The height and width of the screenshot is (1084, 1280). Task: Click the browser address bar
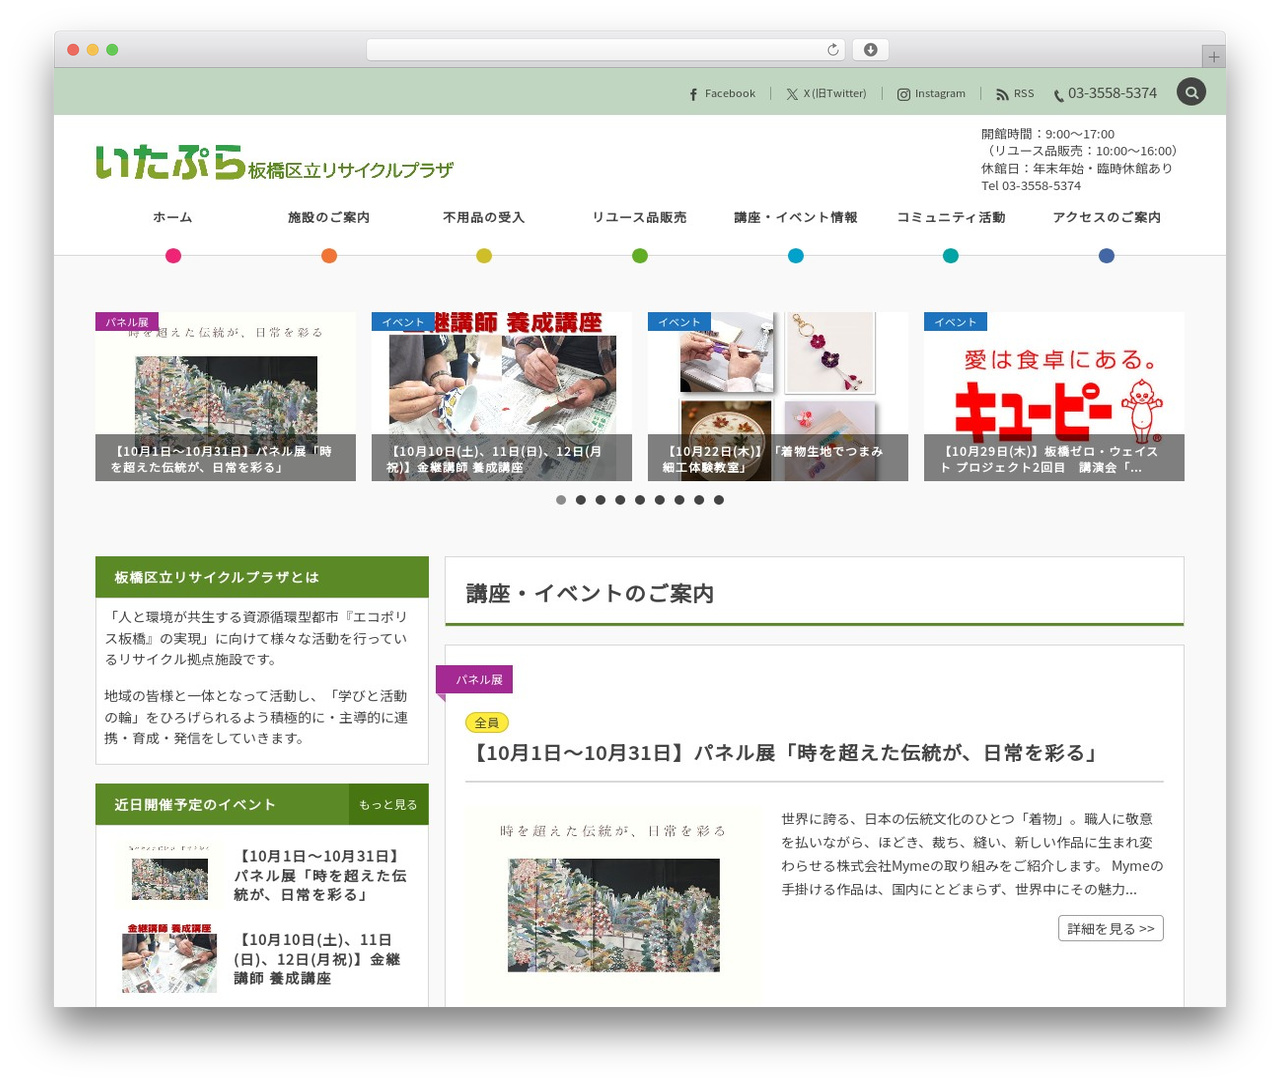click(x=605, y=49)
